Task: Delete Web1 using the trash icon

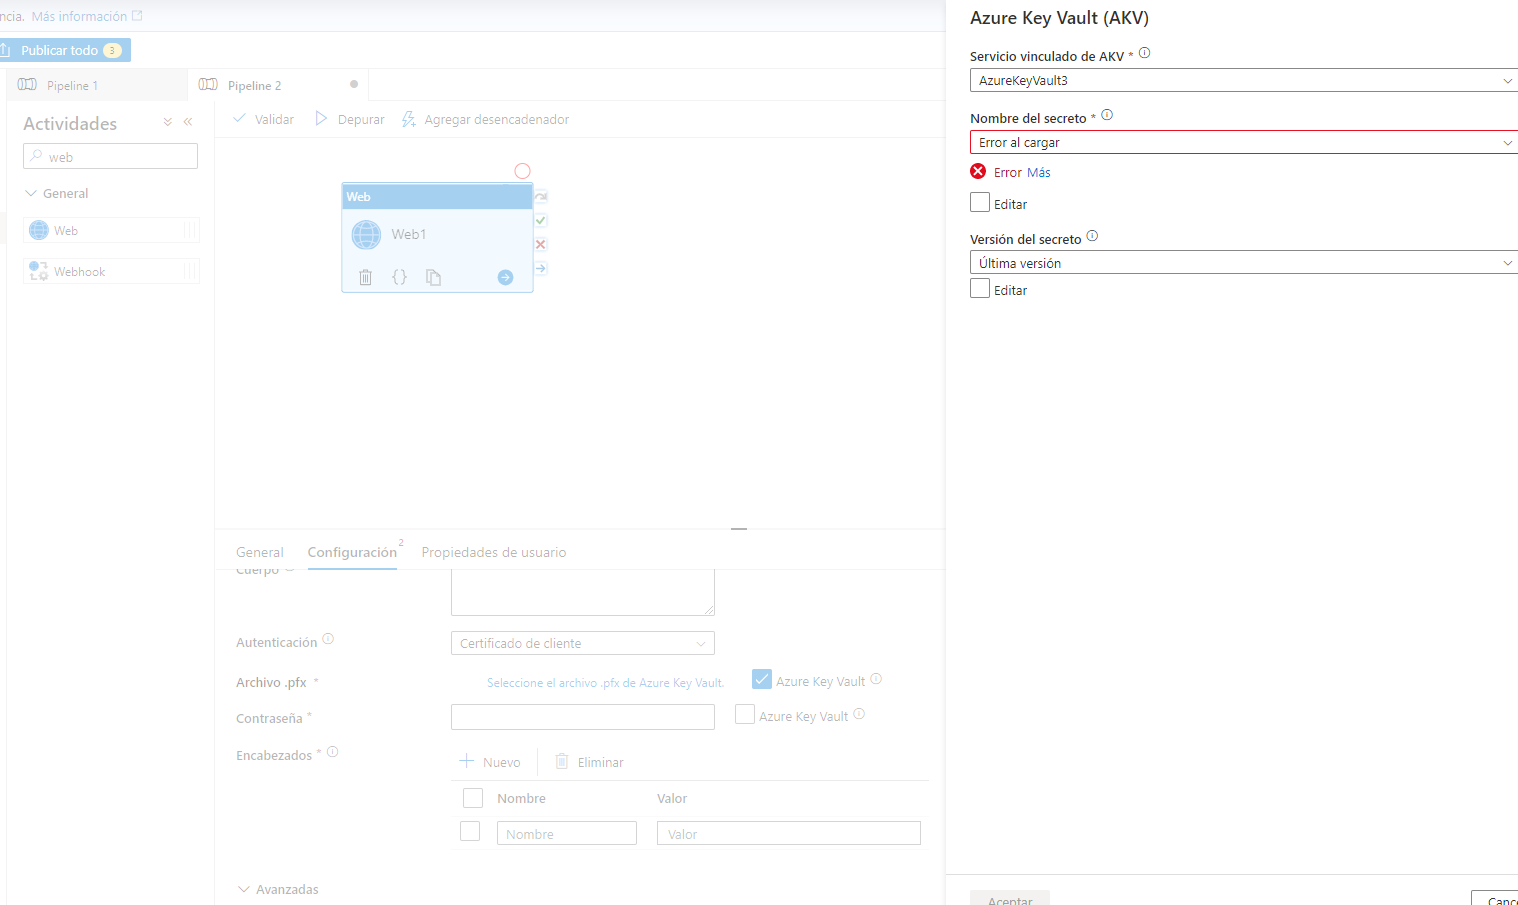Action: click(365, 277)
